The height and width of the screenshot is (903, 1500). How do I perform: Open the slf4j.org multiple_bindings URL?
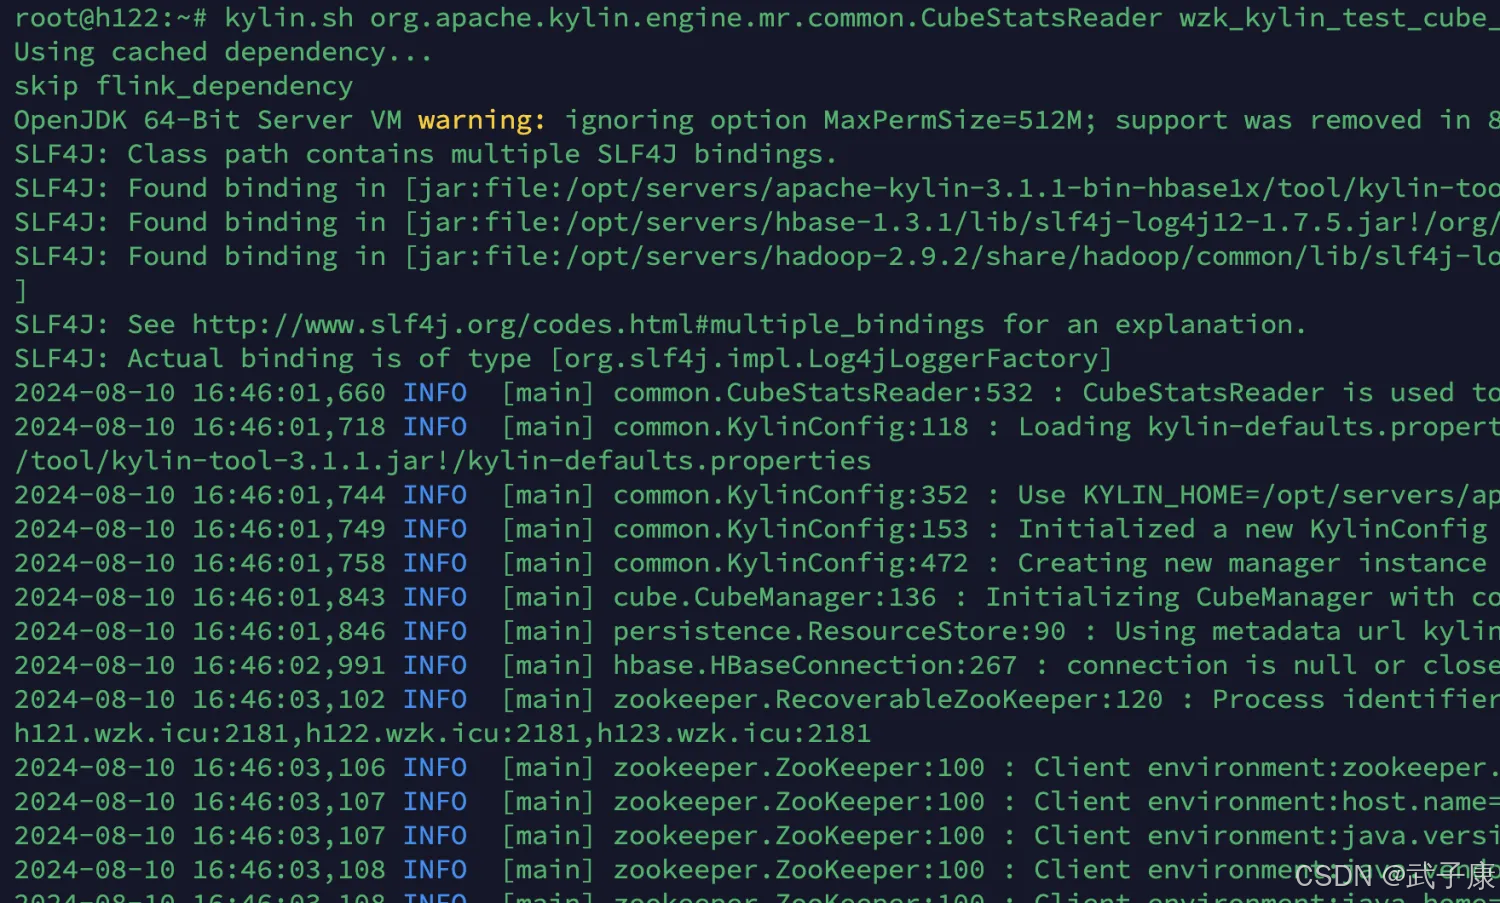[x=588, y=325]
